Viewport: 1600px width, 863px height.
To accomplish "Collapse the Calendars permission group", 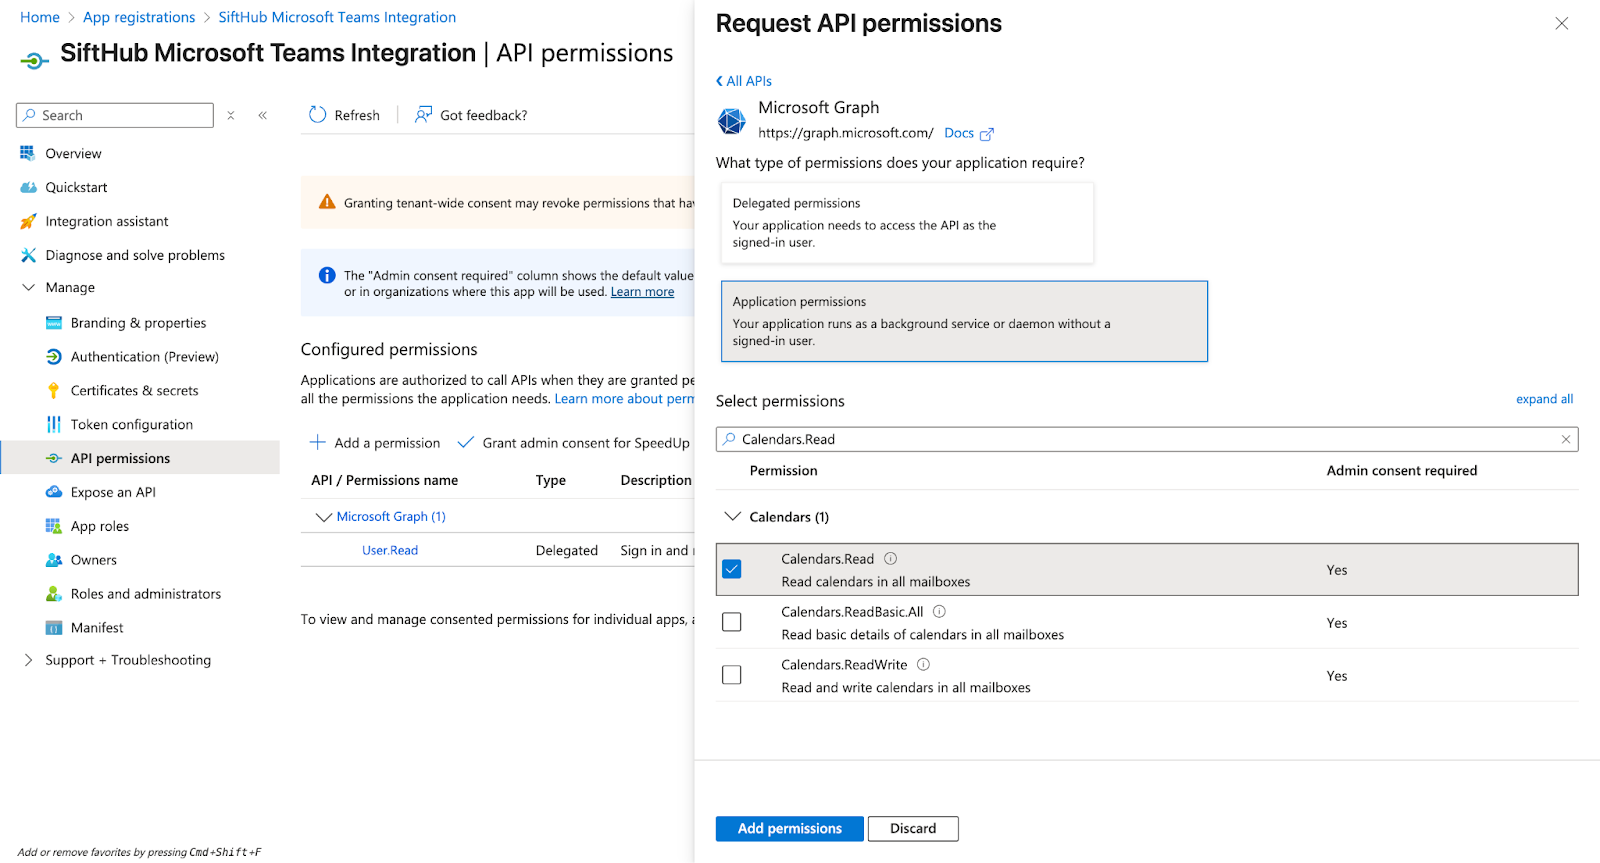I will 733,517.
